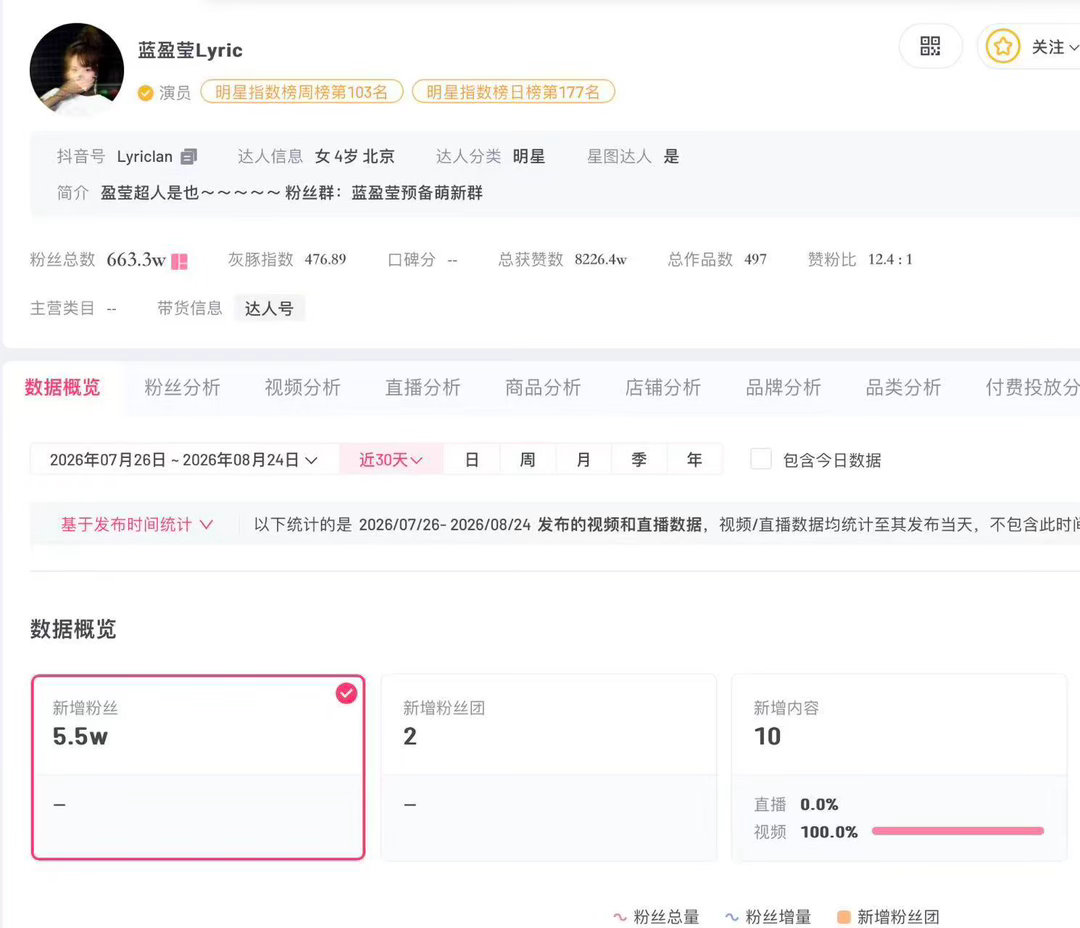Click the 明星指数榜周榜第103名 badge
The image size is (1080, 928).
coord(302,92)
